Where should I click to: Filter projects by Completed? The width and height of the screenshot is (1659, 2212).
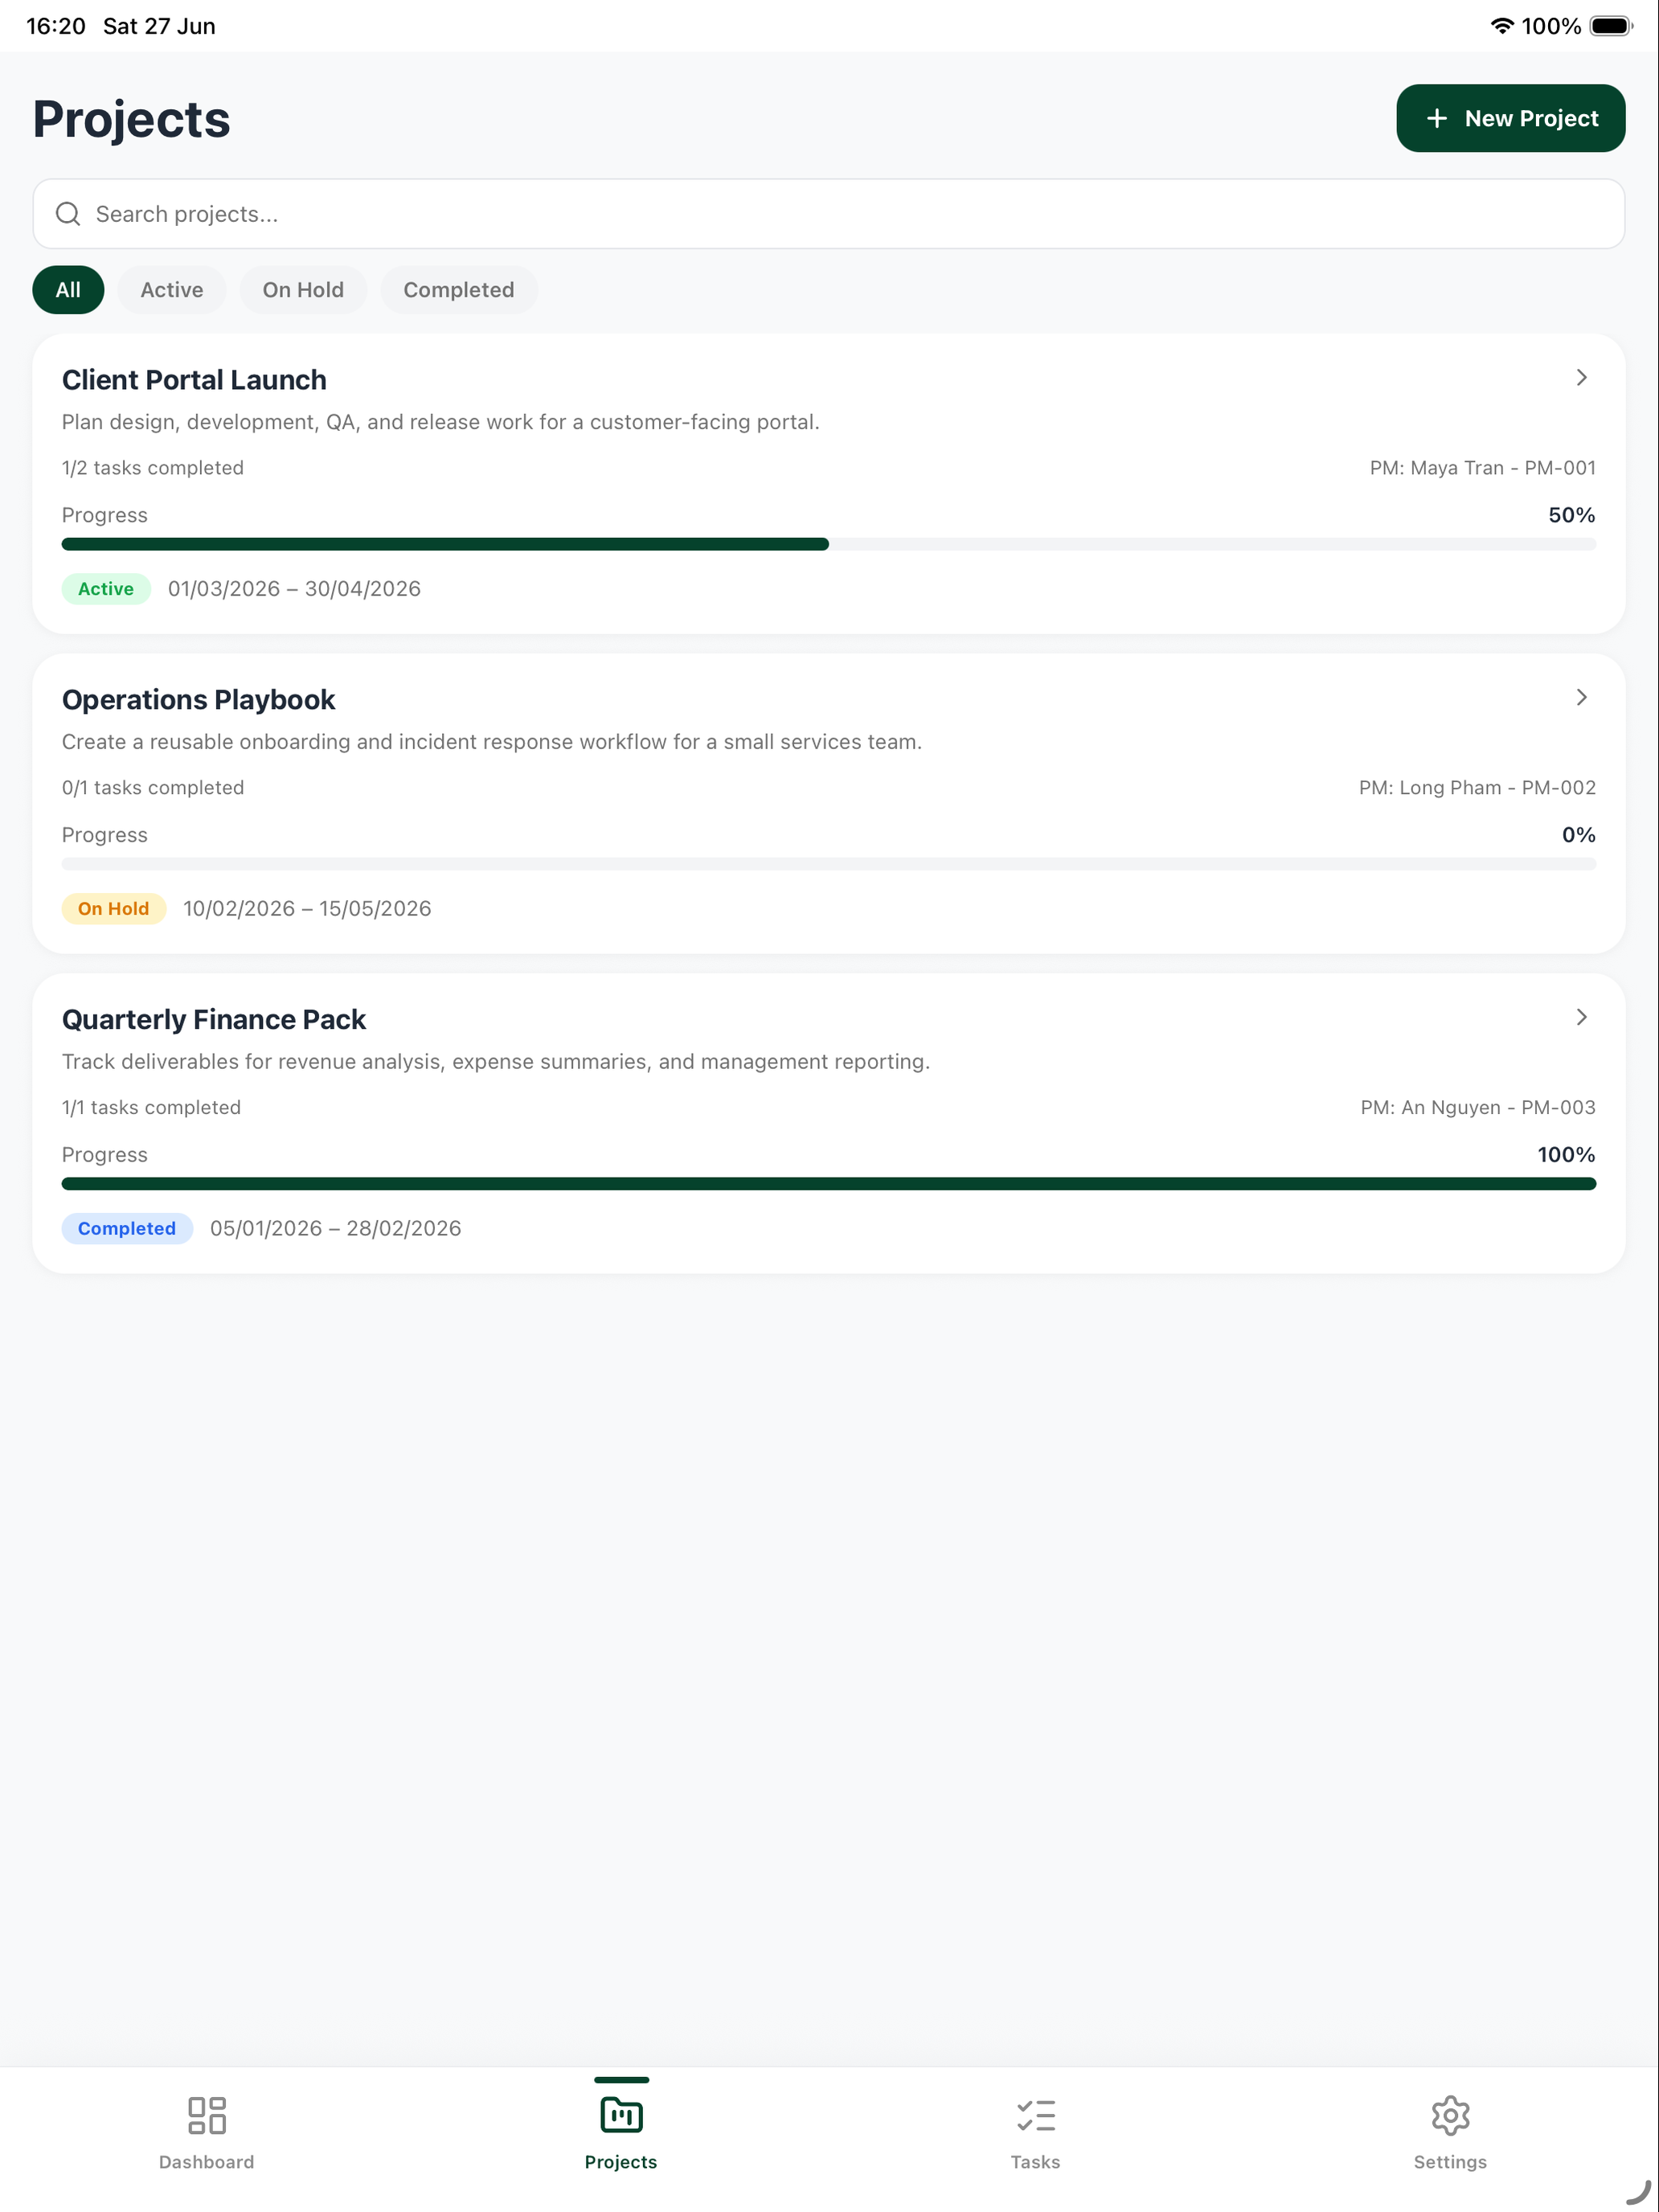click(459, 290)
